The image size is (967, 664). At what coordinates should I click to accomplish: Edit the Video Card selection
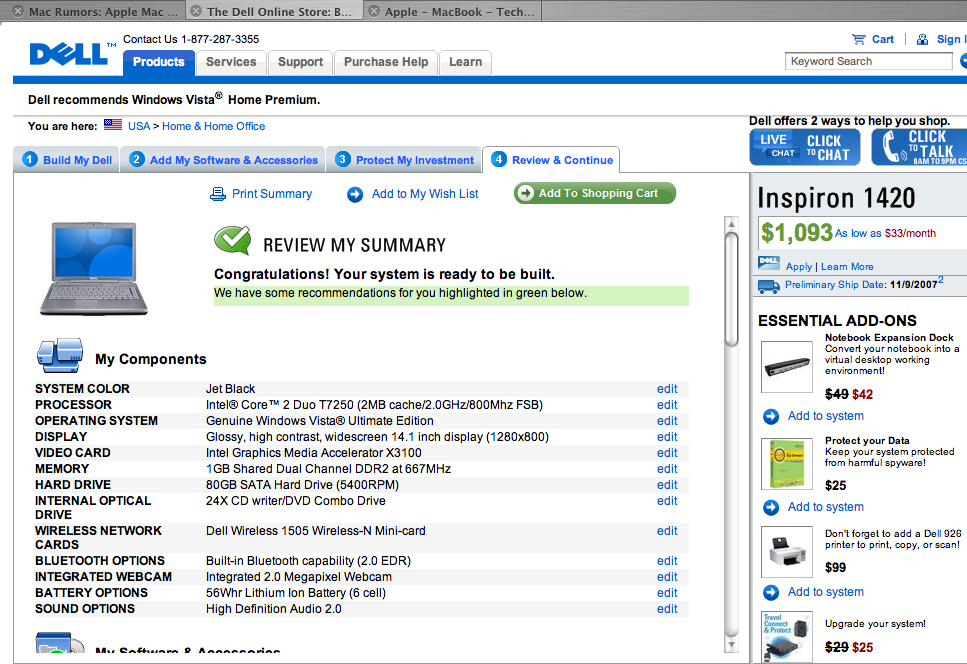click(667, 453)
